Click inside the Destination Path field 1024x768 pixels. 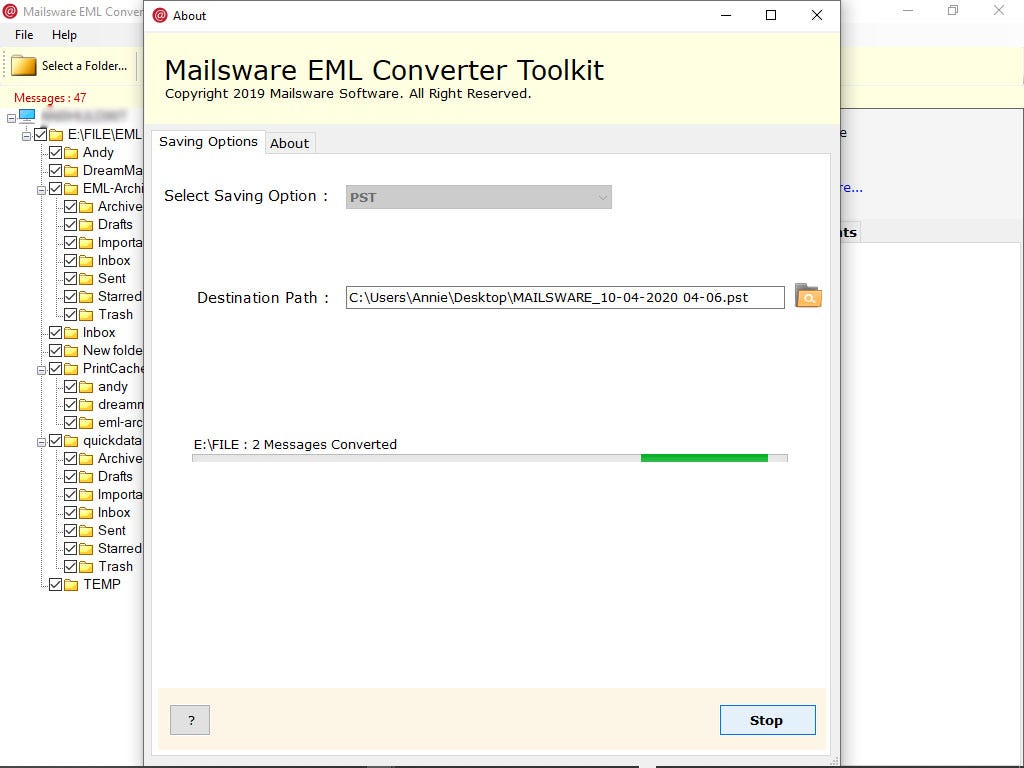point(565,297)
